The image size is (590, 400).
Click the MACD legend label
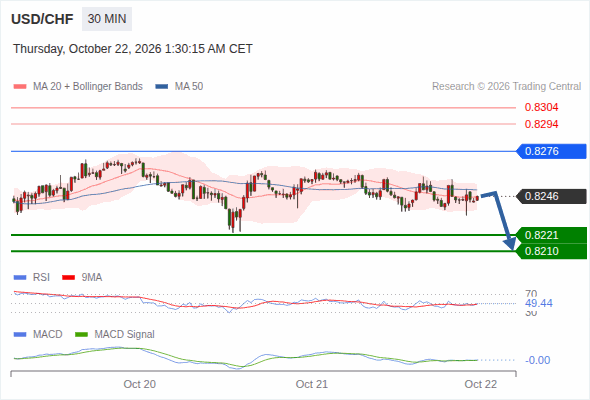47,335
